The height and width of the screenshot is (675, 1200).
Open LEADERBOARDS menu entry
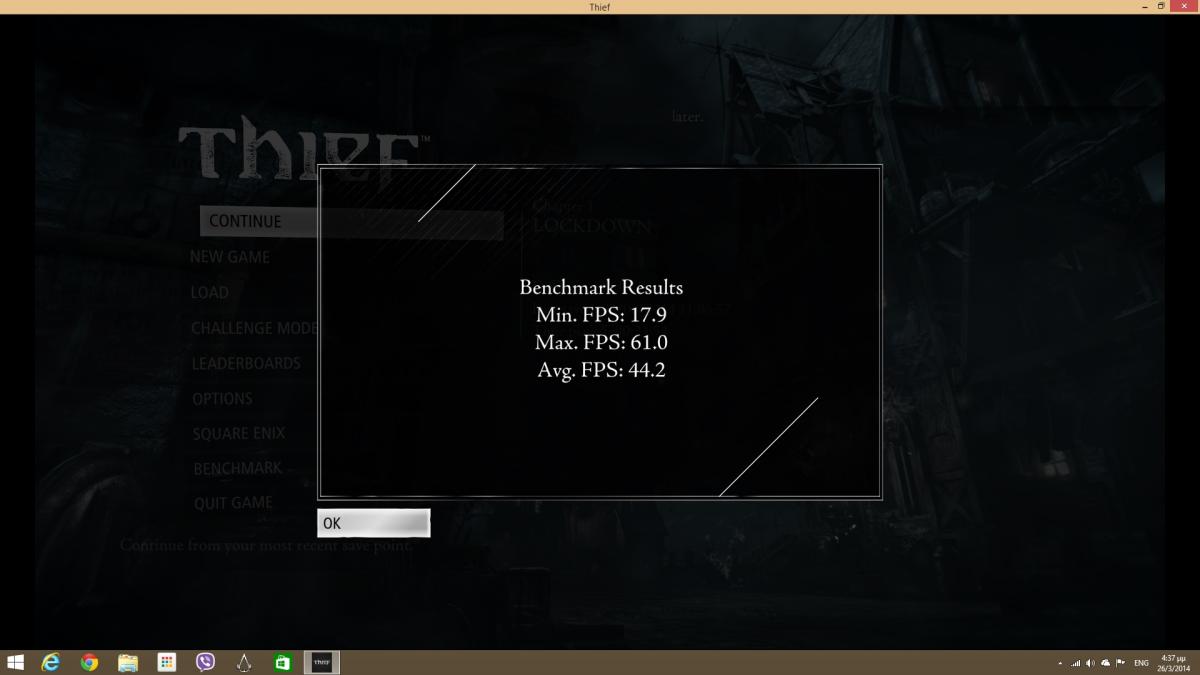coord(246,364)
